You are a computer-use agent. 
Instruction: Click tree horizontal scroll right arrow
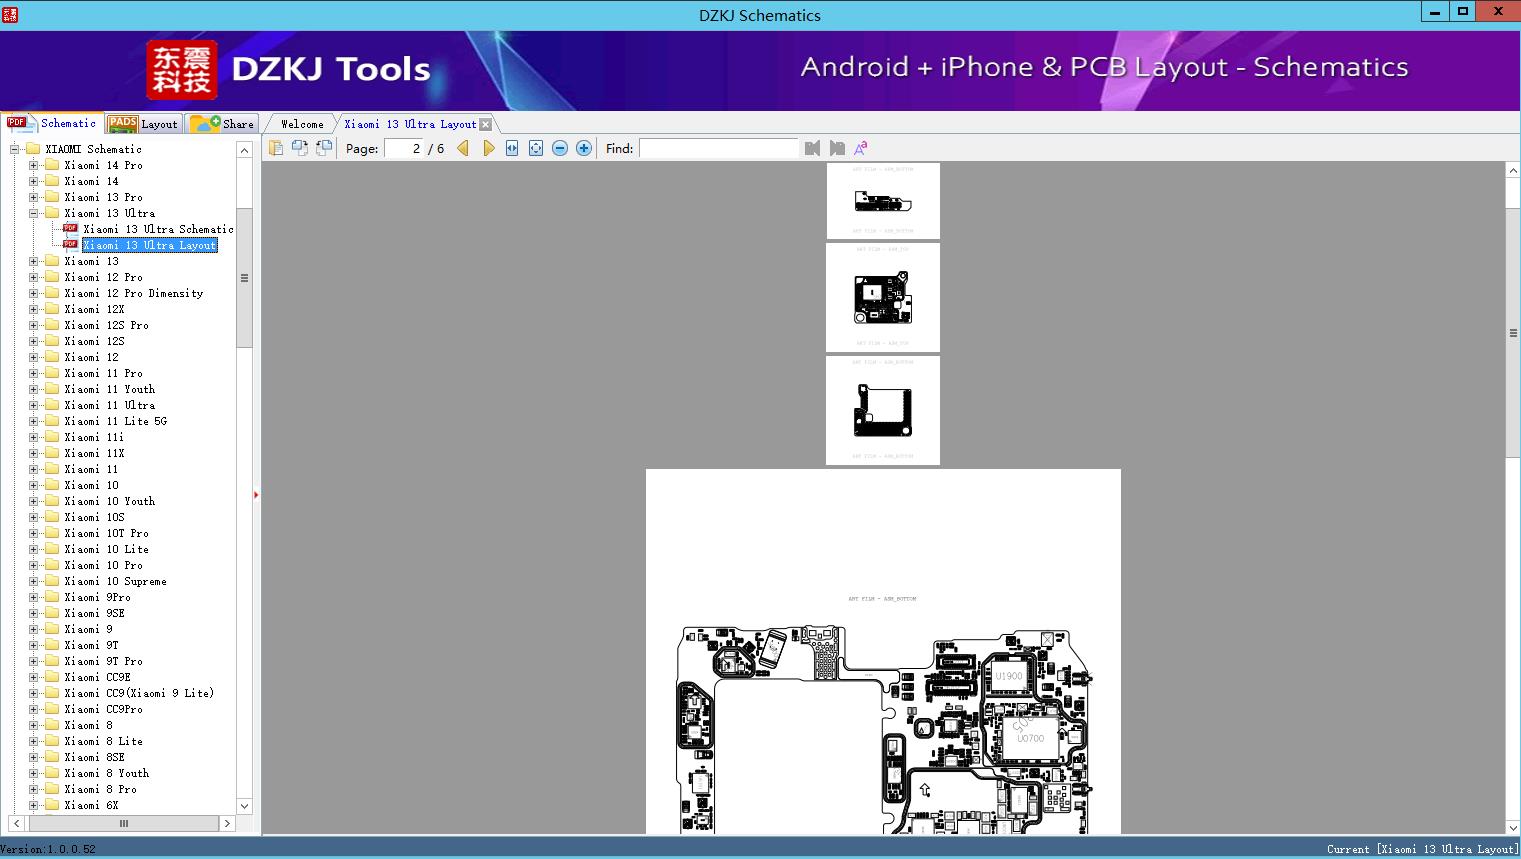(227, 824)
